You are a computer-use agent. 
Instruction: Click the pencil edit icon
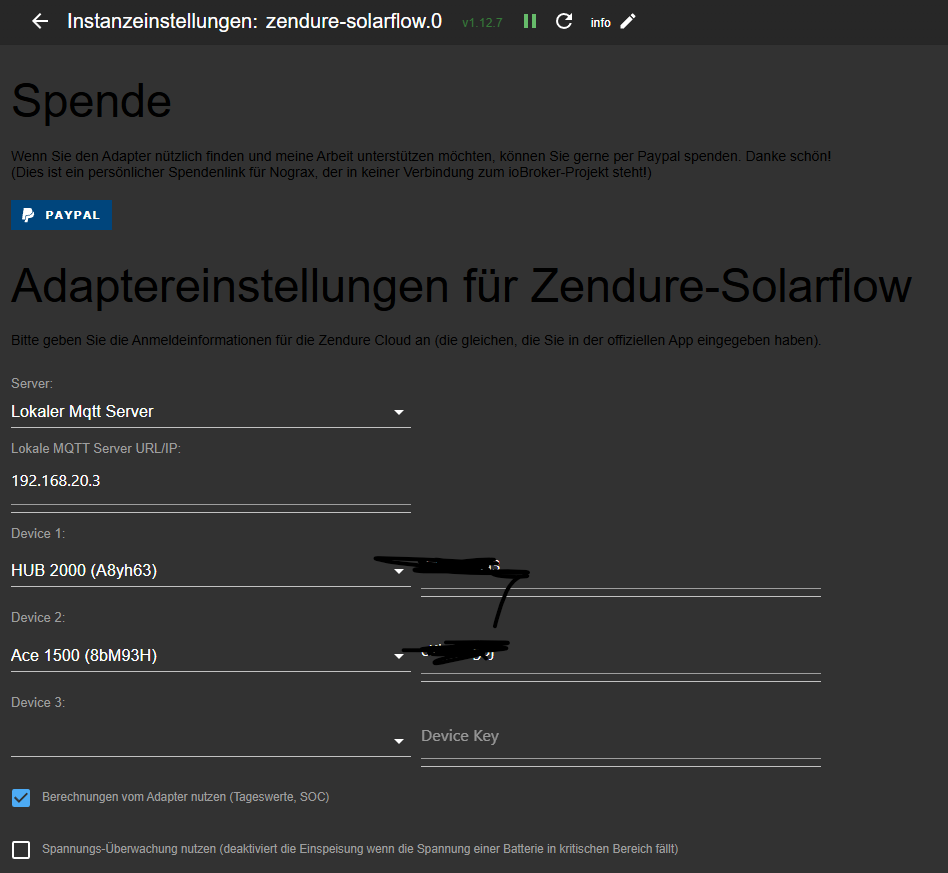(x=628, y=22)
